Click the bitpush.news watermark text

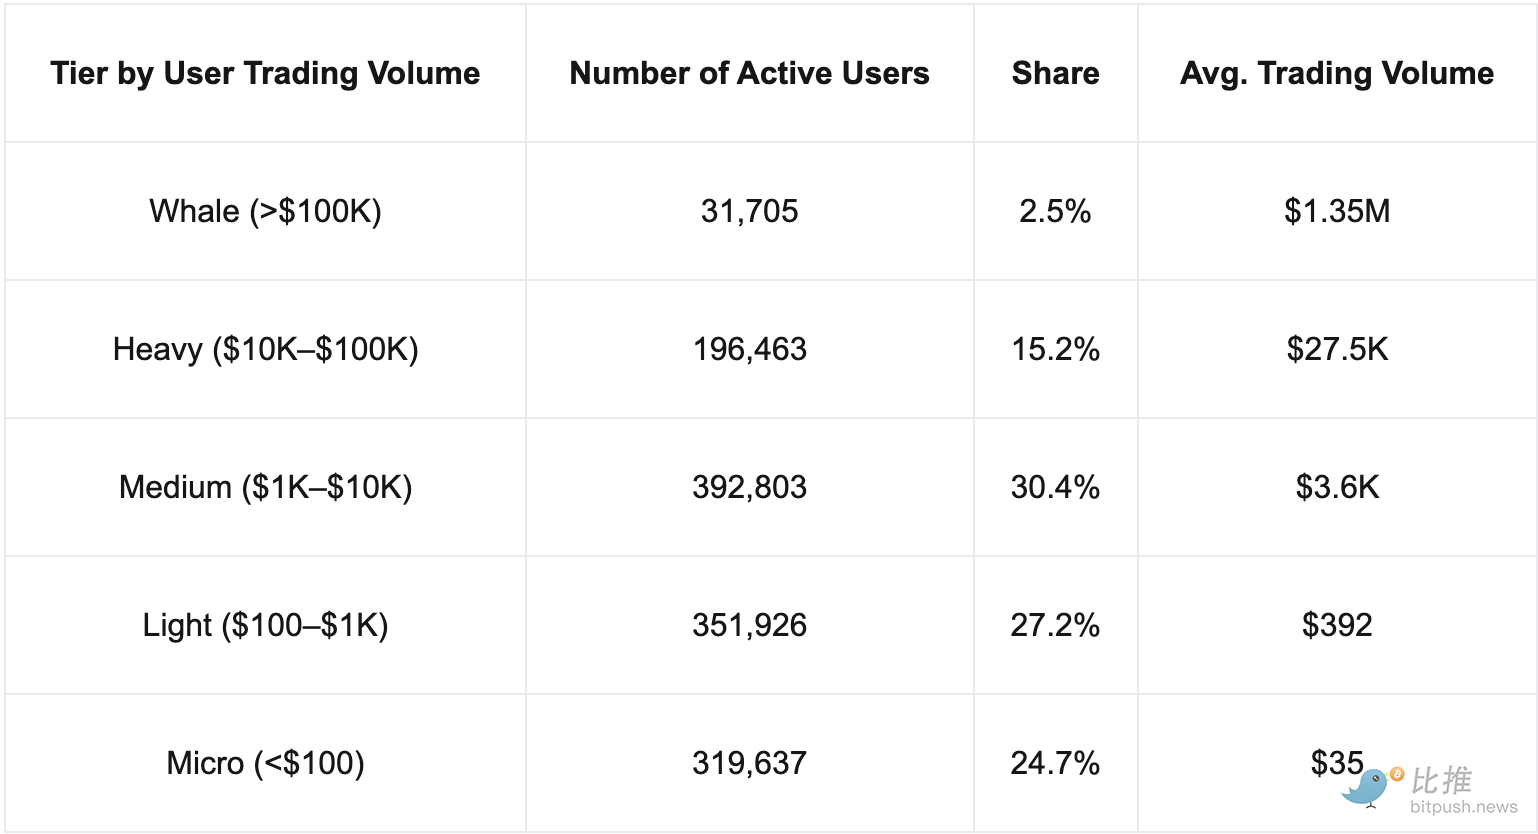(x=1464, y=807)
